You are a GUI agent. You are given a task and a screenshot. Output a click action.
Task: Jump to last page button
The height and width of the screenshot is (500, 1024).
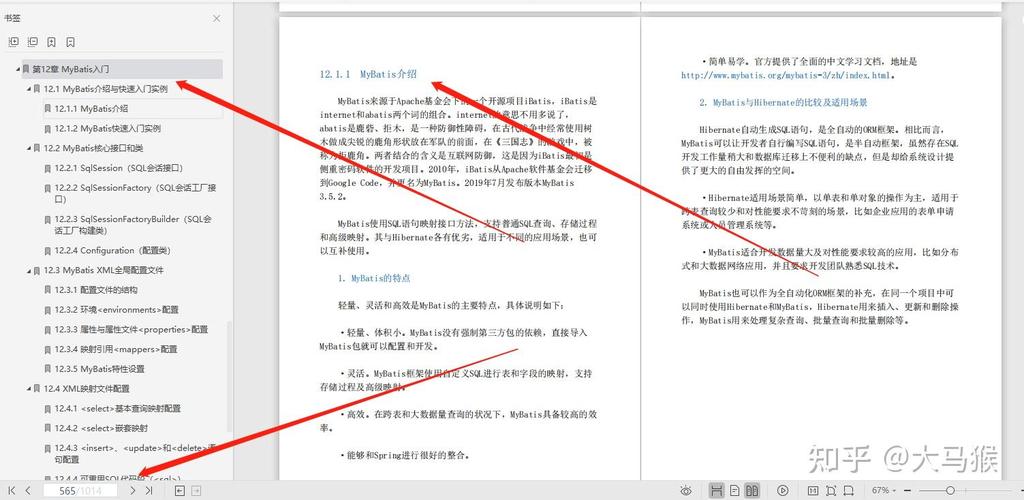149,490
